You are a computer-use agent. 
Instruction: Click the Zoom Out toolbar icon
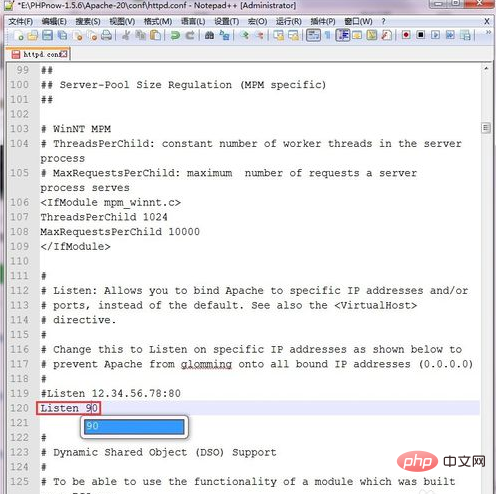tap(259, 35)
